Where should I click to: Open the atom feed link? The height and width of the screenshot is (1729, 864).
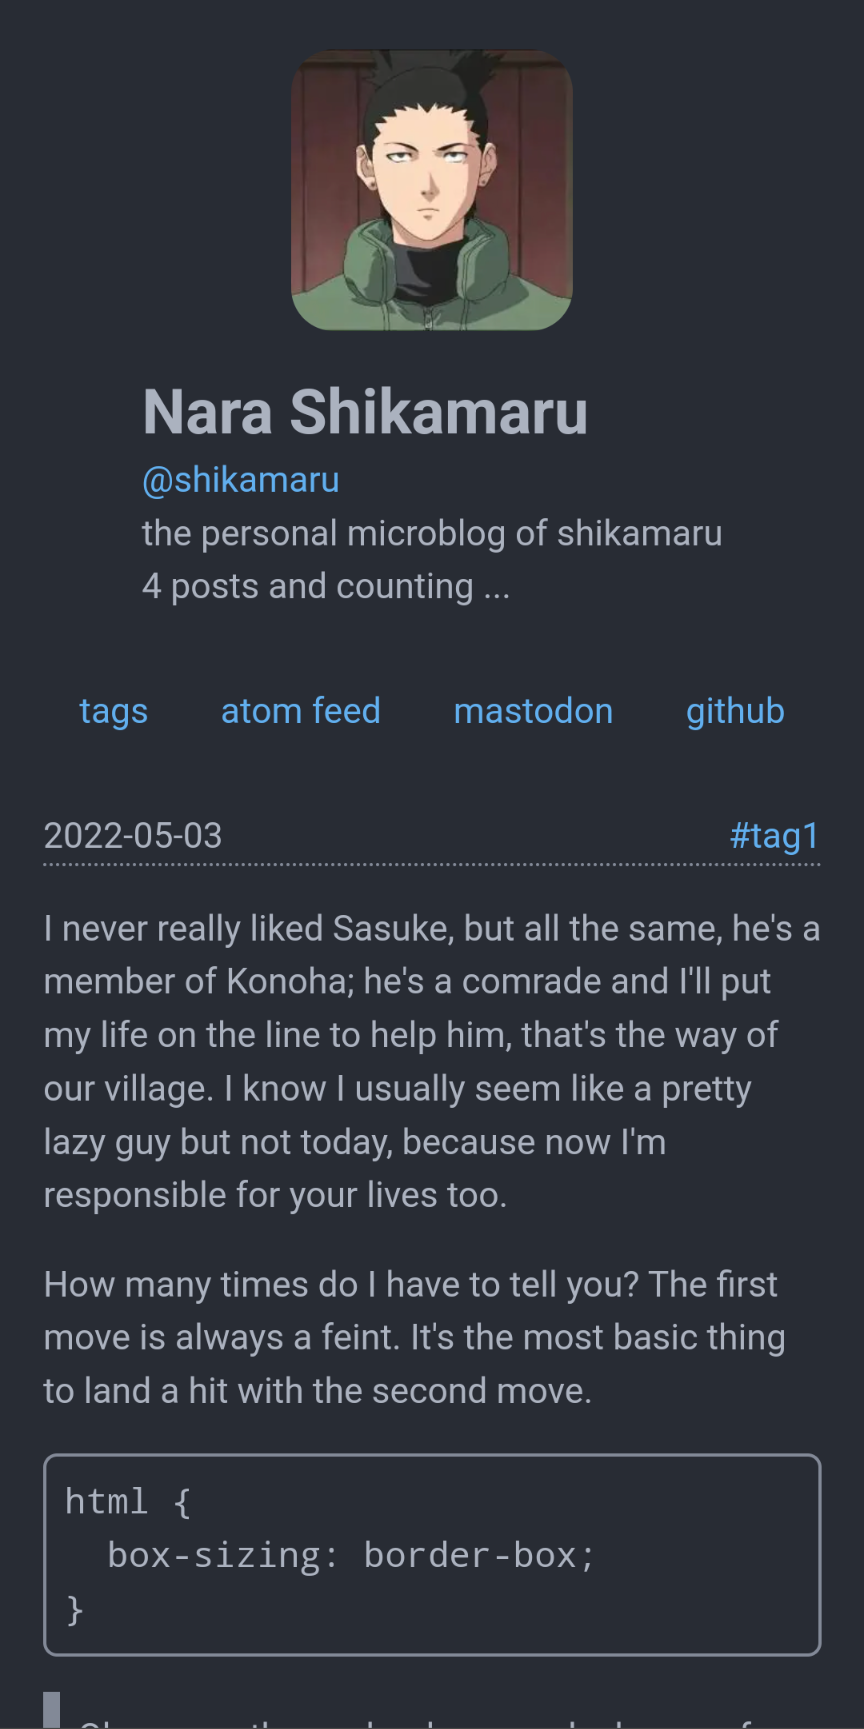pos(301,711)
